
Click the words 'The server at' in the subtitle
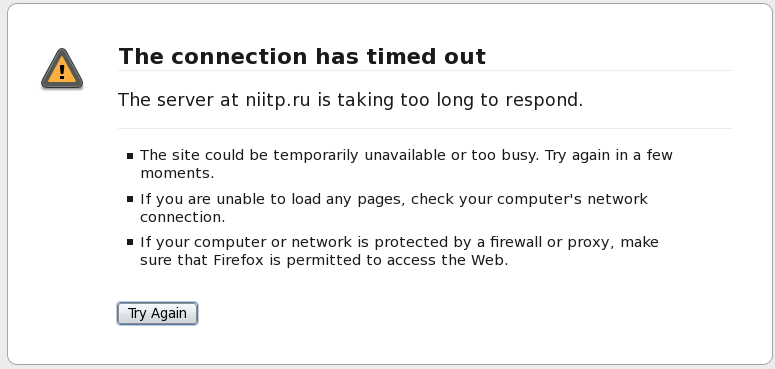(x=179, y=100)
